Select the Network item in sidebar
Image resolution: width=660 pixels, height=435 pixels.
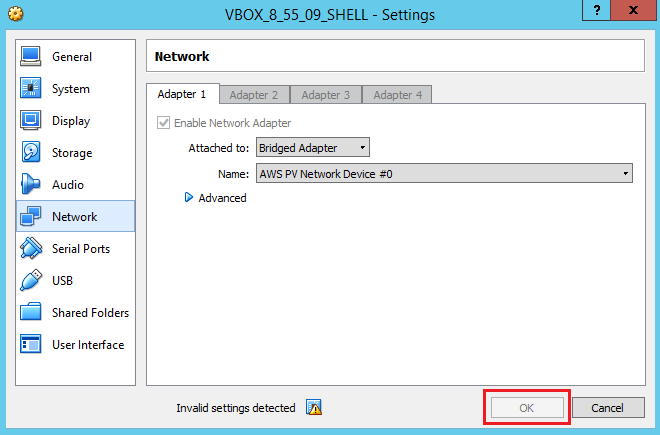(x=75, y=217)
